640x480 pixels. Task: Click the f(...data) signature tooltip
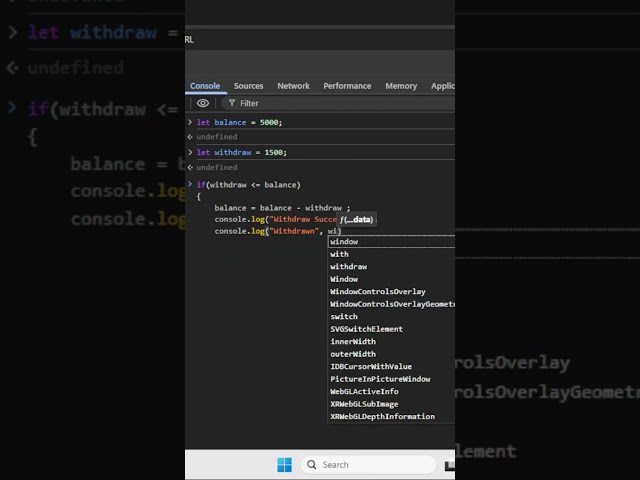(x=356, y=220)
